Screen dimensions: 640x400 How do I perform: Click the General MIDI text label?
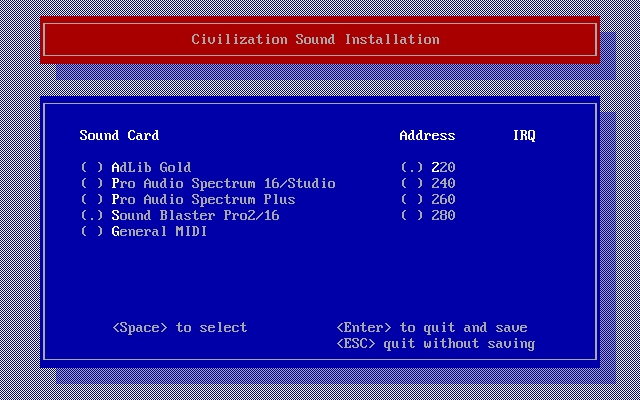[159, 232]
